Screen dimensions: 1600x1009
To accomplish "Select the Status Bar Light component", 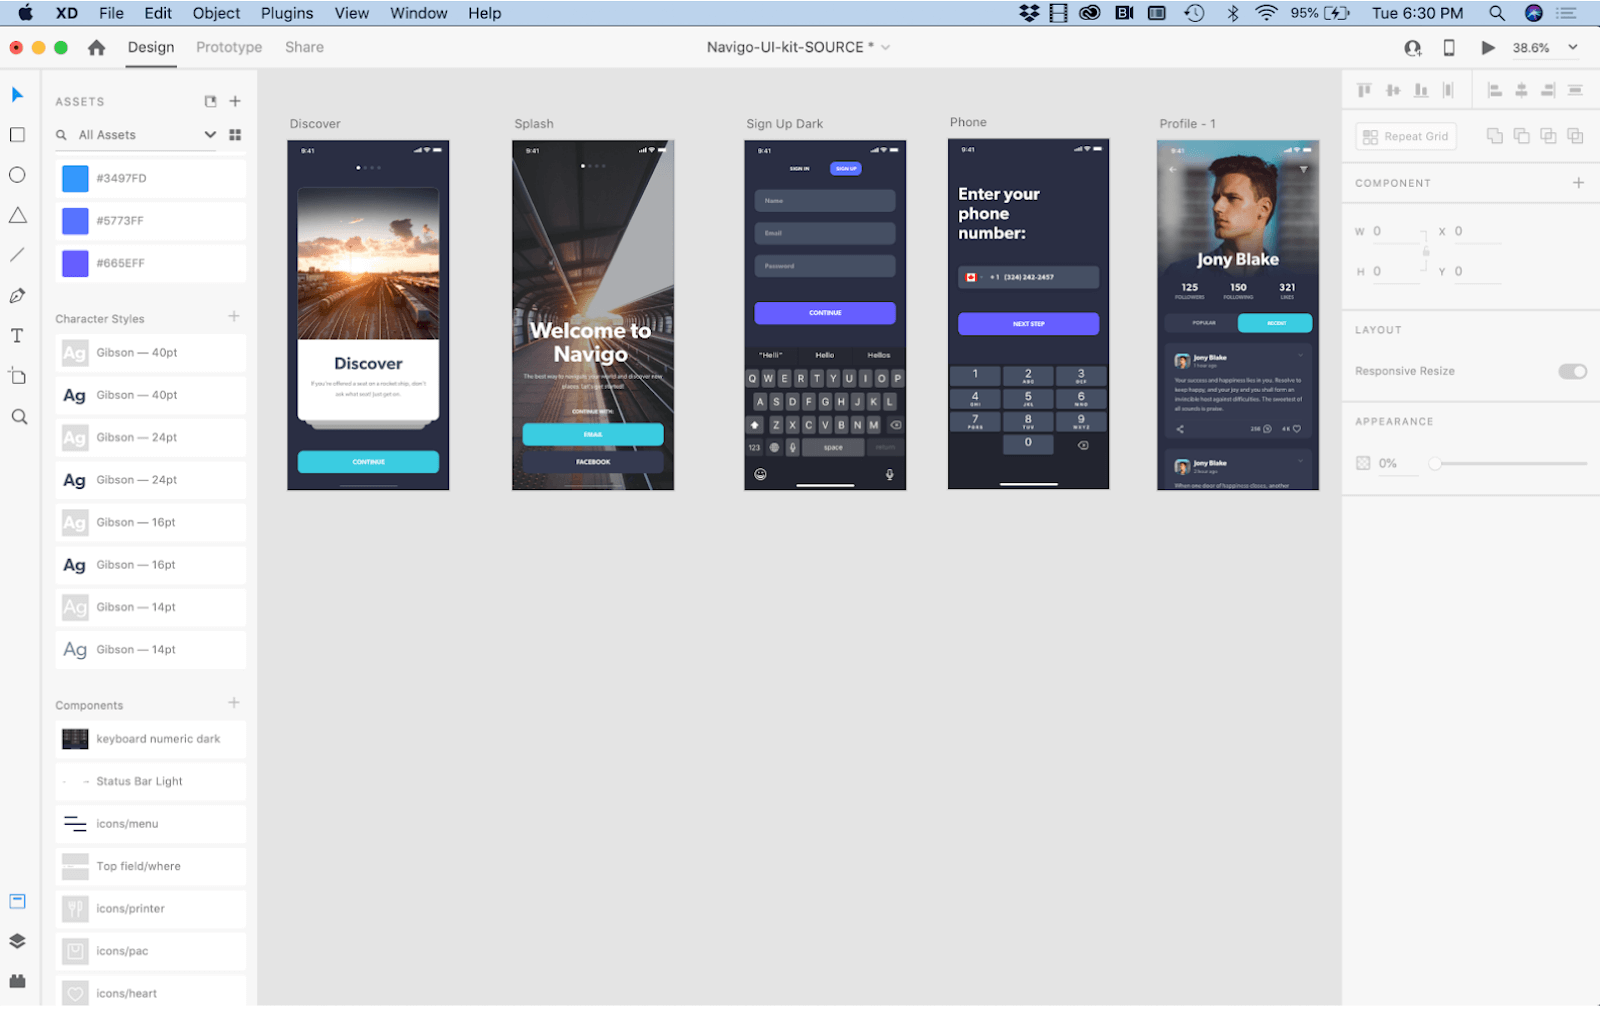I will click(x=150, y=781).
